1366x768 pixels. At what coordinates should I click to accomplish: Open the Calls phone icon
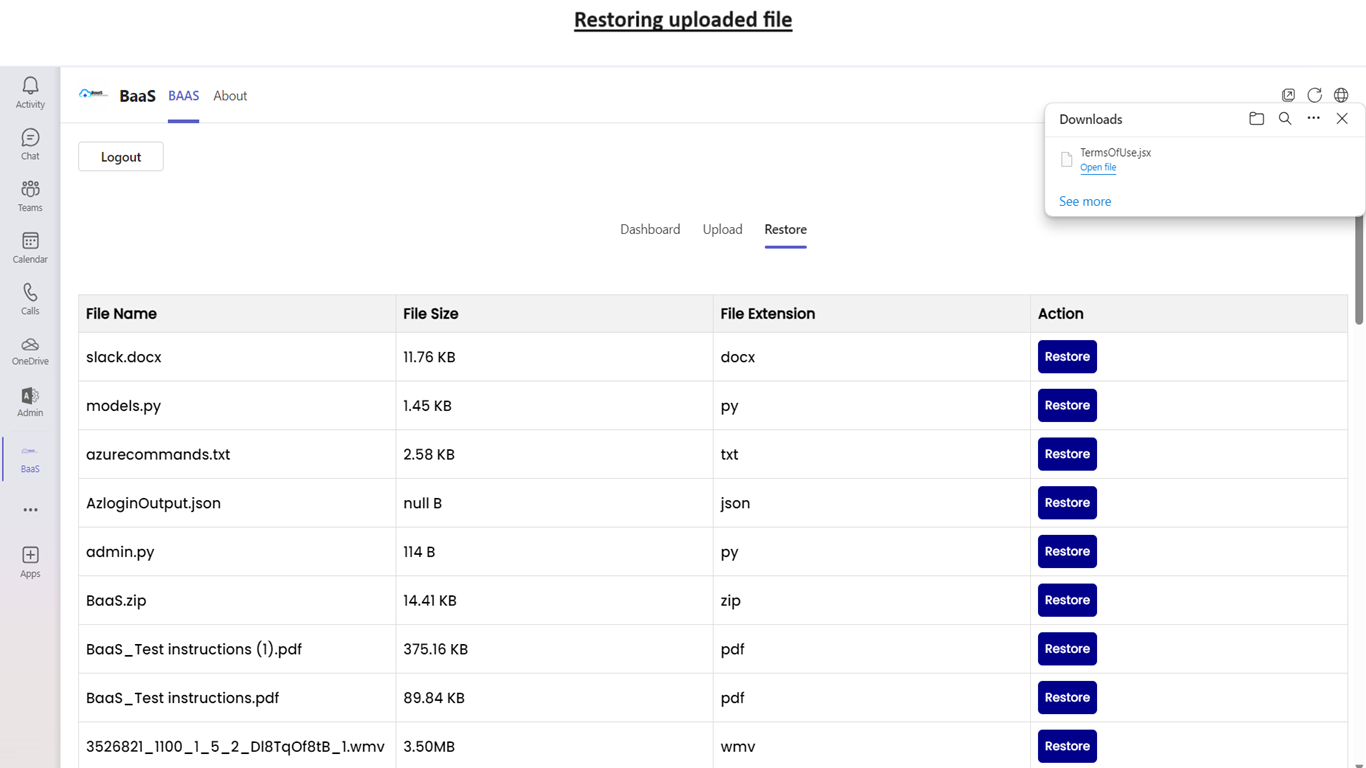click(x=30, y=292)
